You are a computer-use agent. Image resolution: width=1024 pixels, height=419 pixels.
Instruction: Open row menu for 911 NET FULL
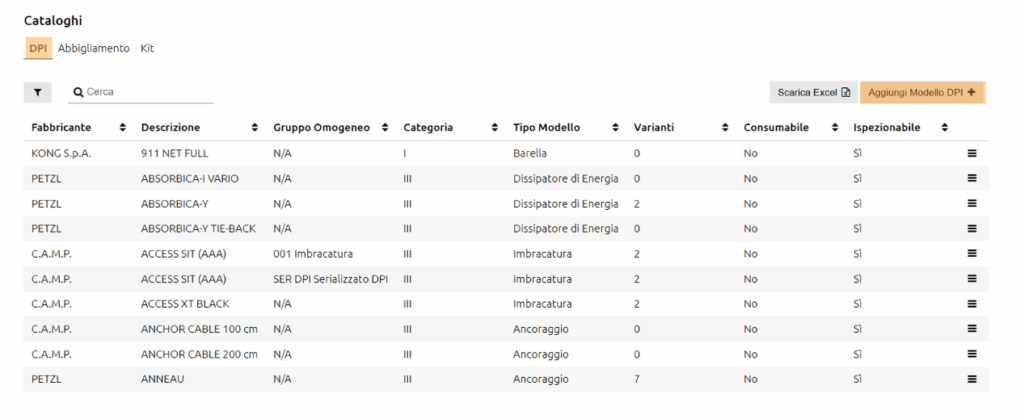pos(971,154)
